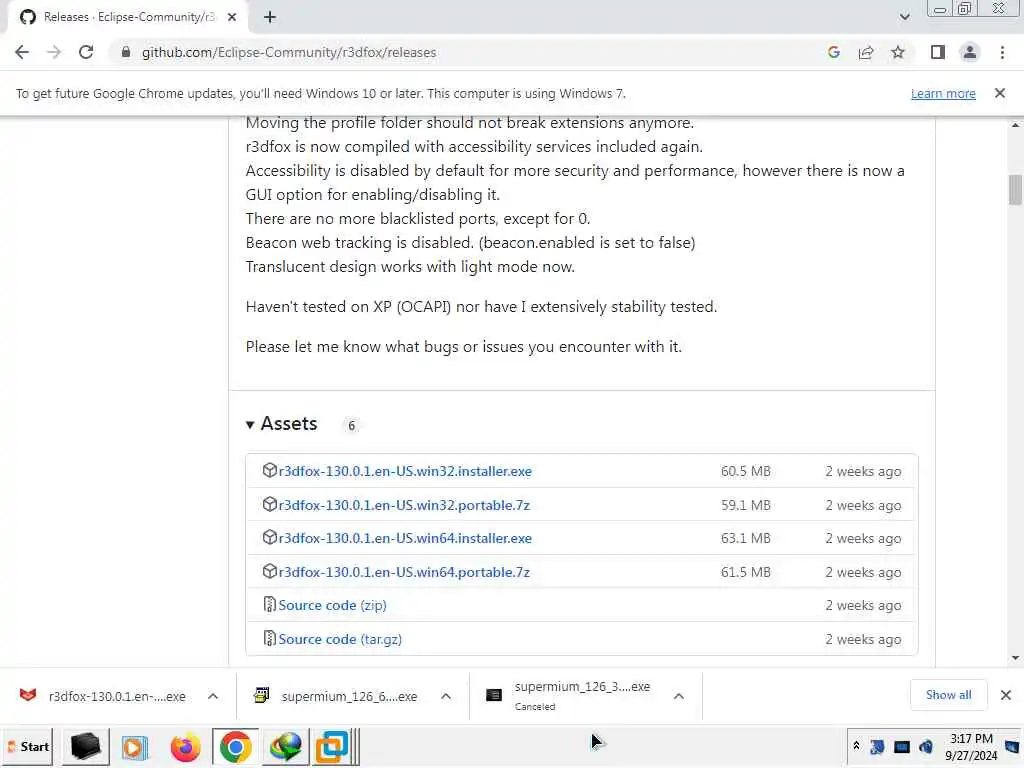Open Chrome's three-dot menu
The height and width of the screenshot is (768, 1024).
click(1002, 52)
